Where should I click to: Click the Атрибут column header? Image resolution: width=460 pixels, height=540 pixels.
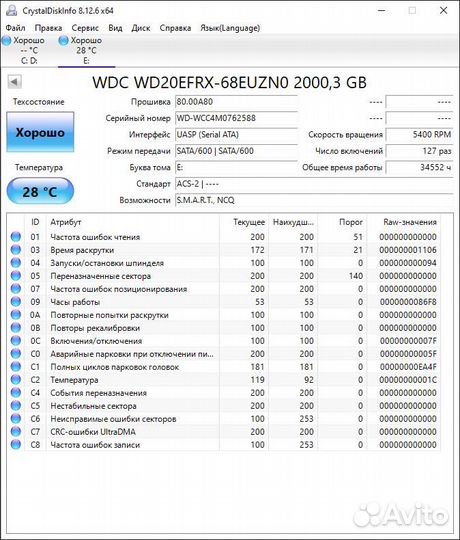click(x=66, y=222)
